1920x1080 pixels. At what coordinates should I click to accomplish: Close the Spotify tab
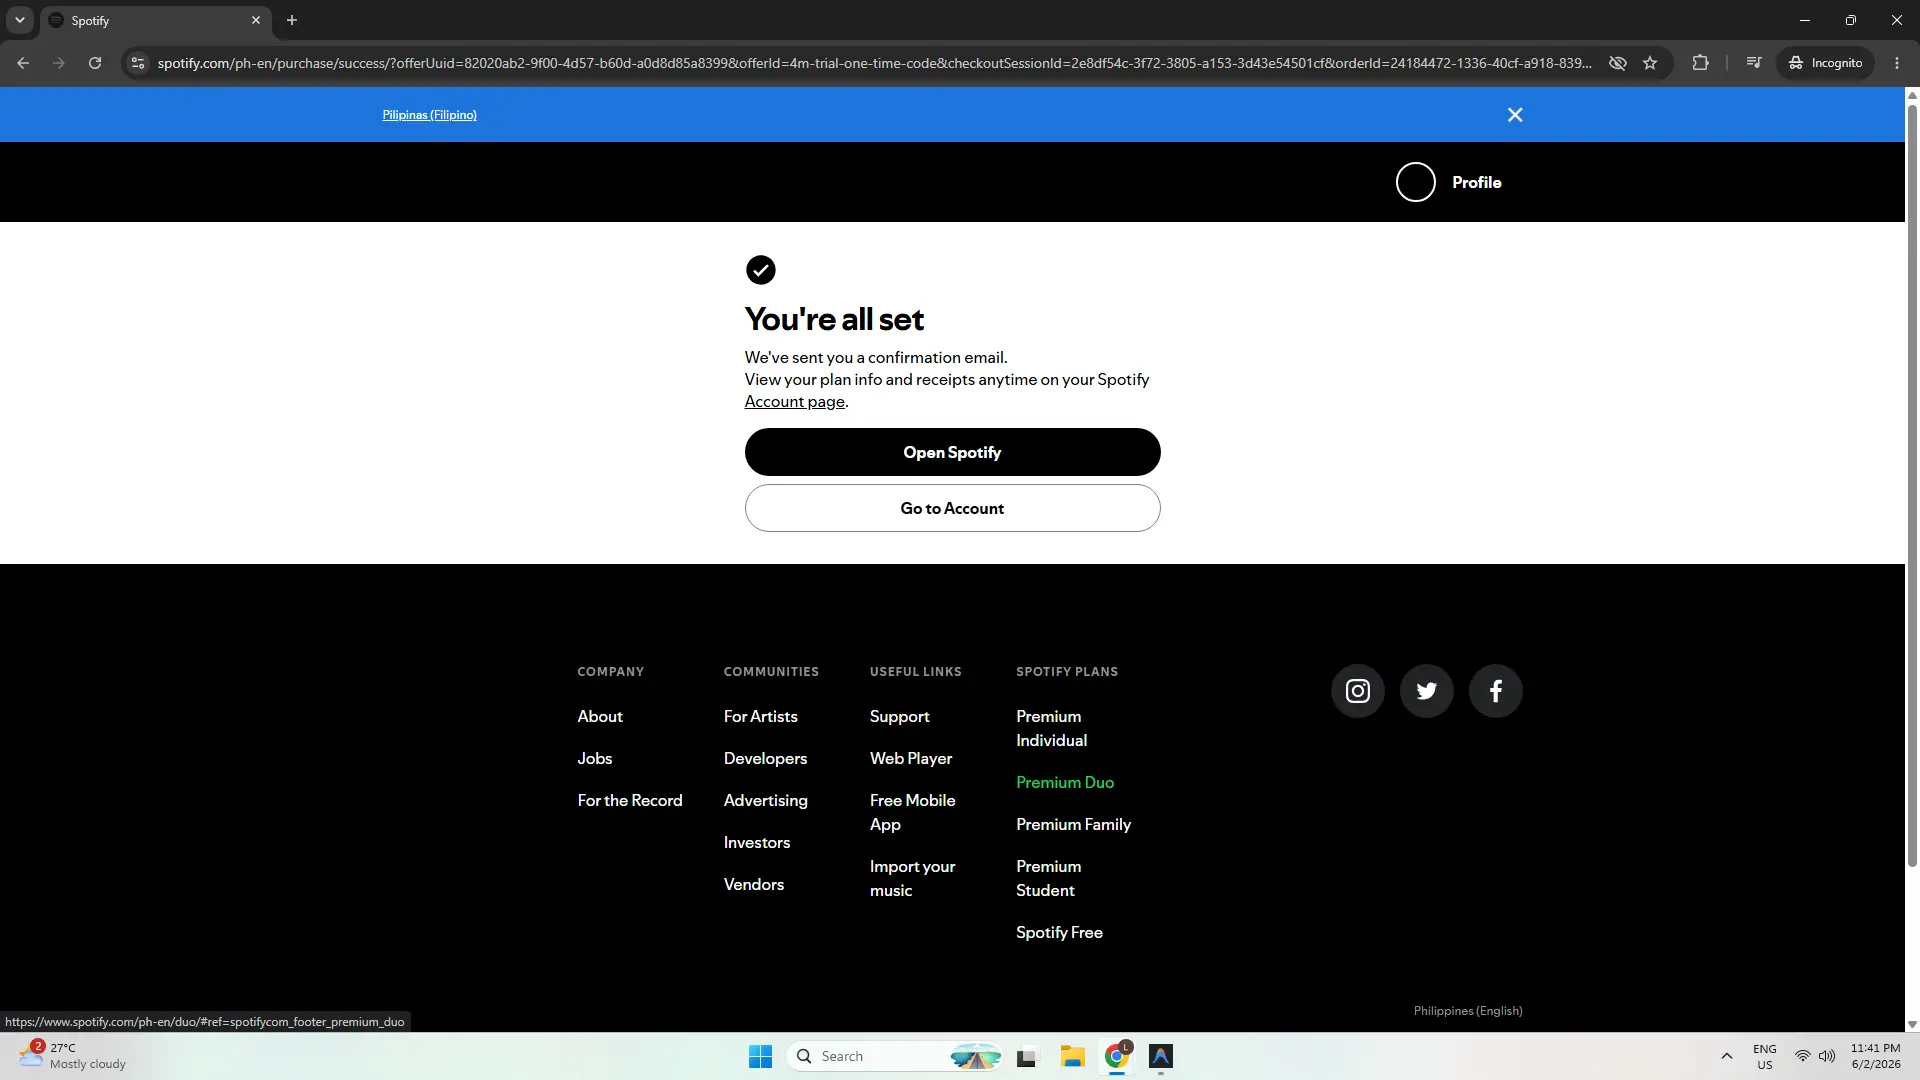click(255, 20)
